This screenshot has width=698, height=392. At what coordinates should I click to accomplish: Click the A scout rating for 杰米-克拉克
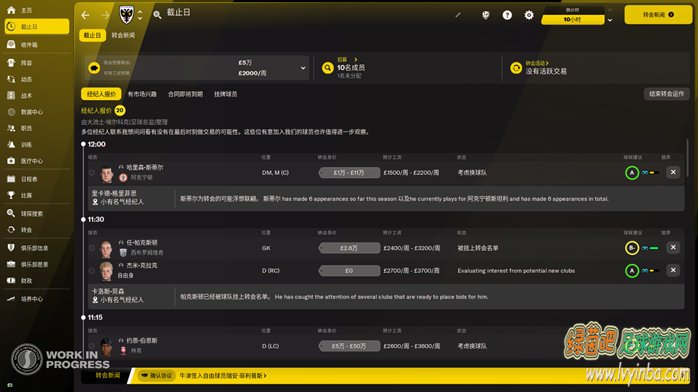pos(632,271)
